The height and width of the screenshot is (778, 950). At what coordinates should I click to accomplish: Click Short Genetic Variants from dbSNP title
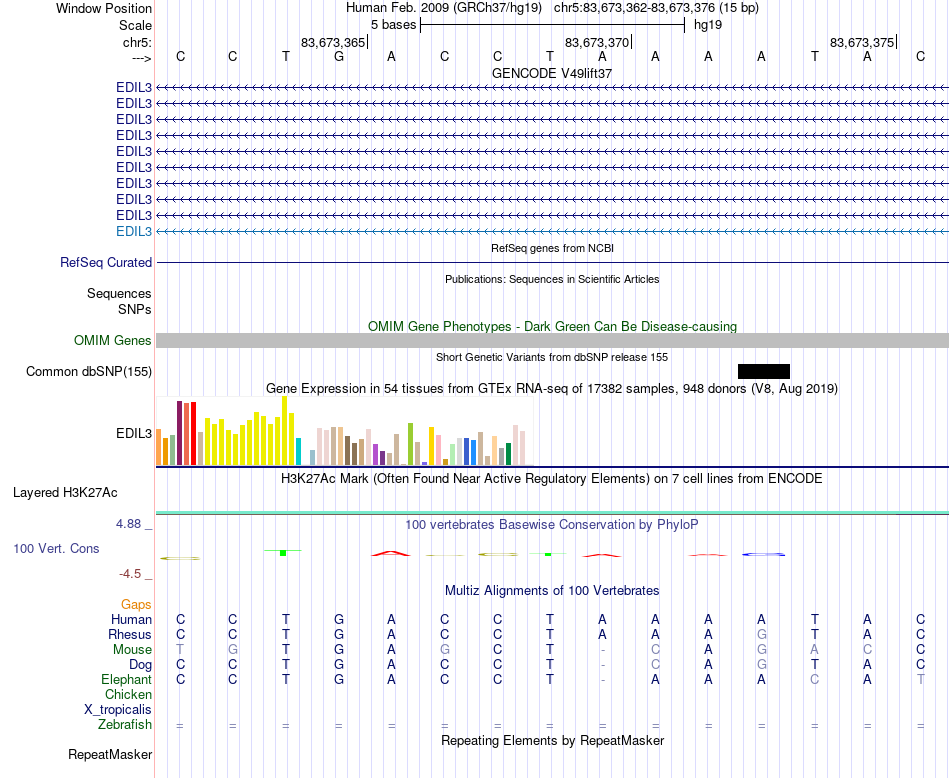click(x=552, y=357)
